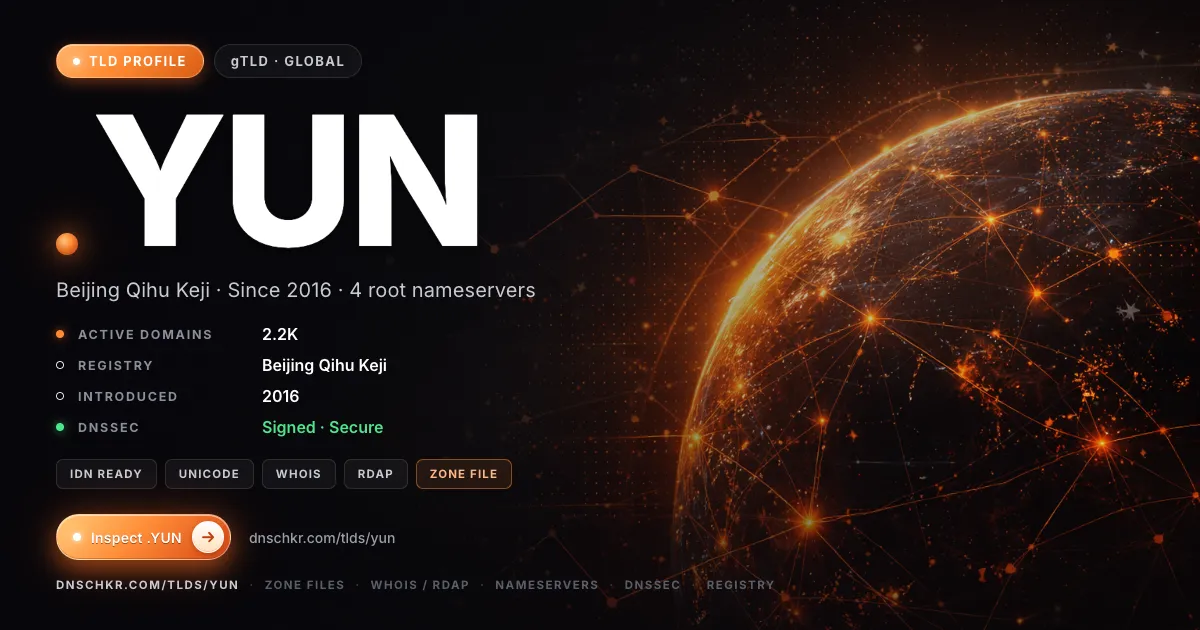The image size is (1200, 630).
Task: Select the IDN READY tag
Action: (x=106, y=474)
